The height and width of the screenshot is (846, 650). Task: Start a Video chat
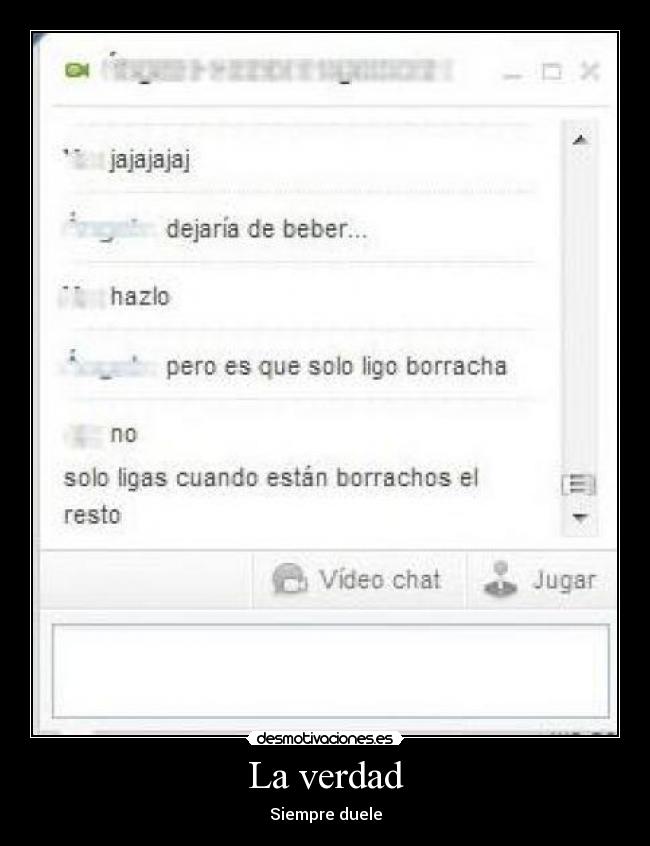click(358, 580)
